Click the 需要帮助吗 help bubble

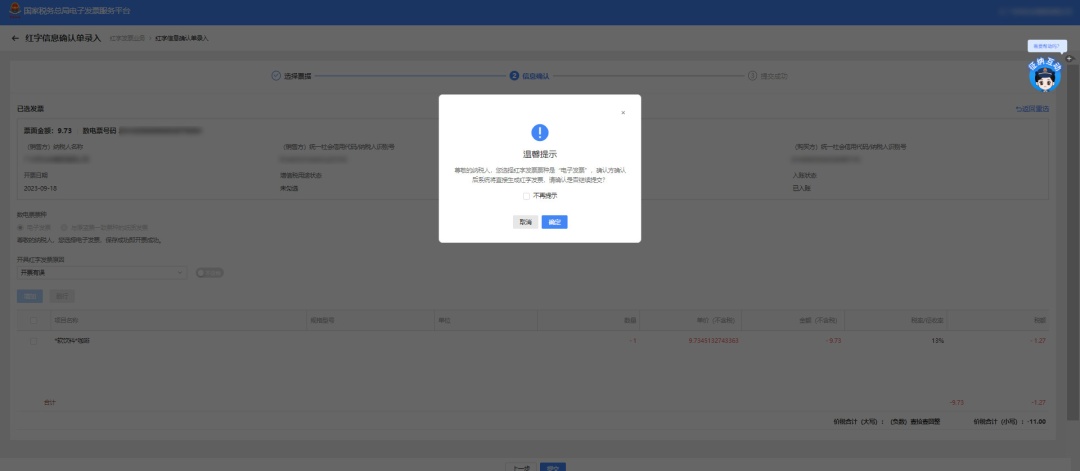click(x=1047, y=46)
